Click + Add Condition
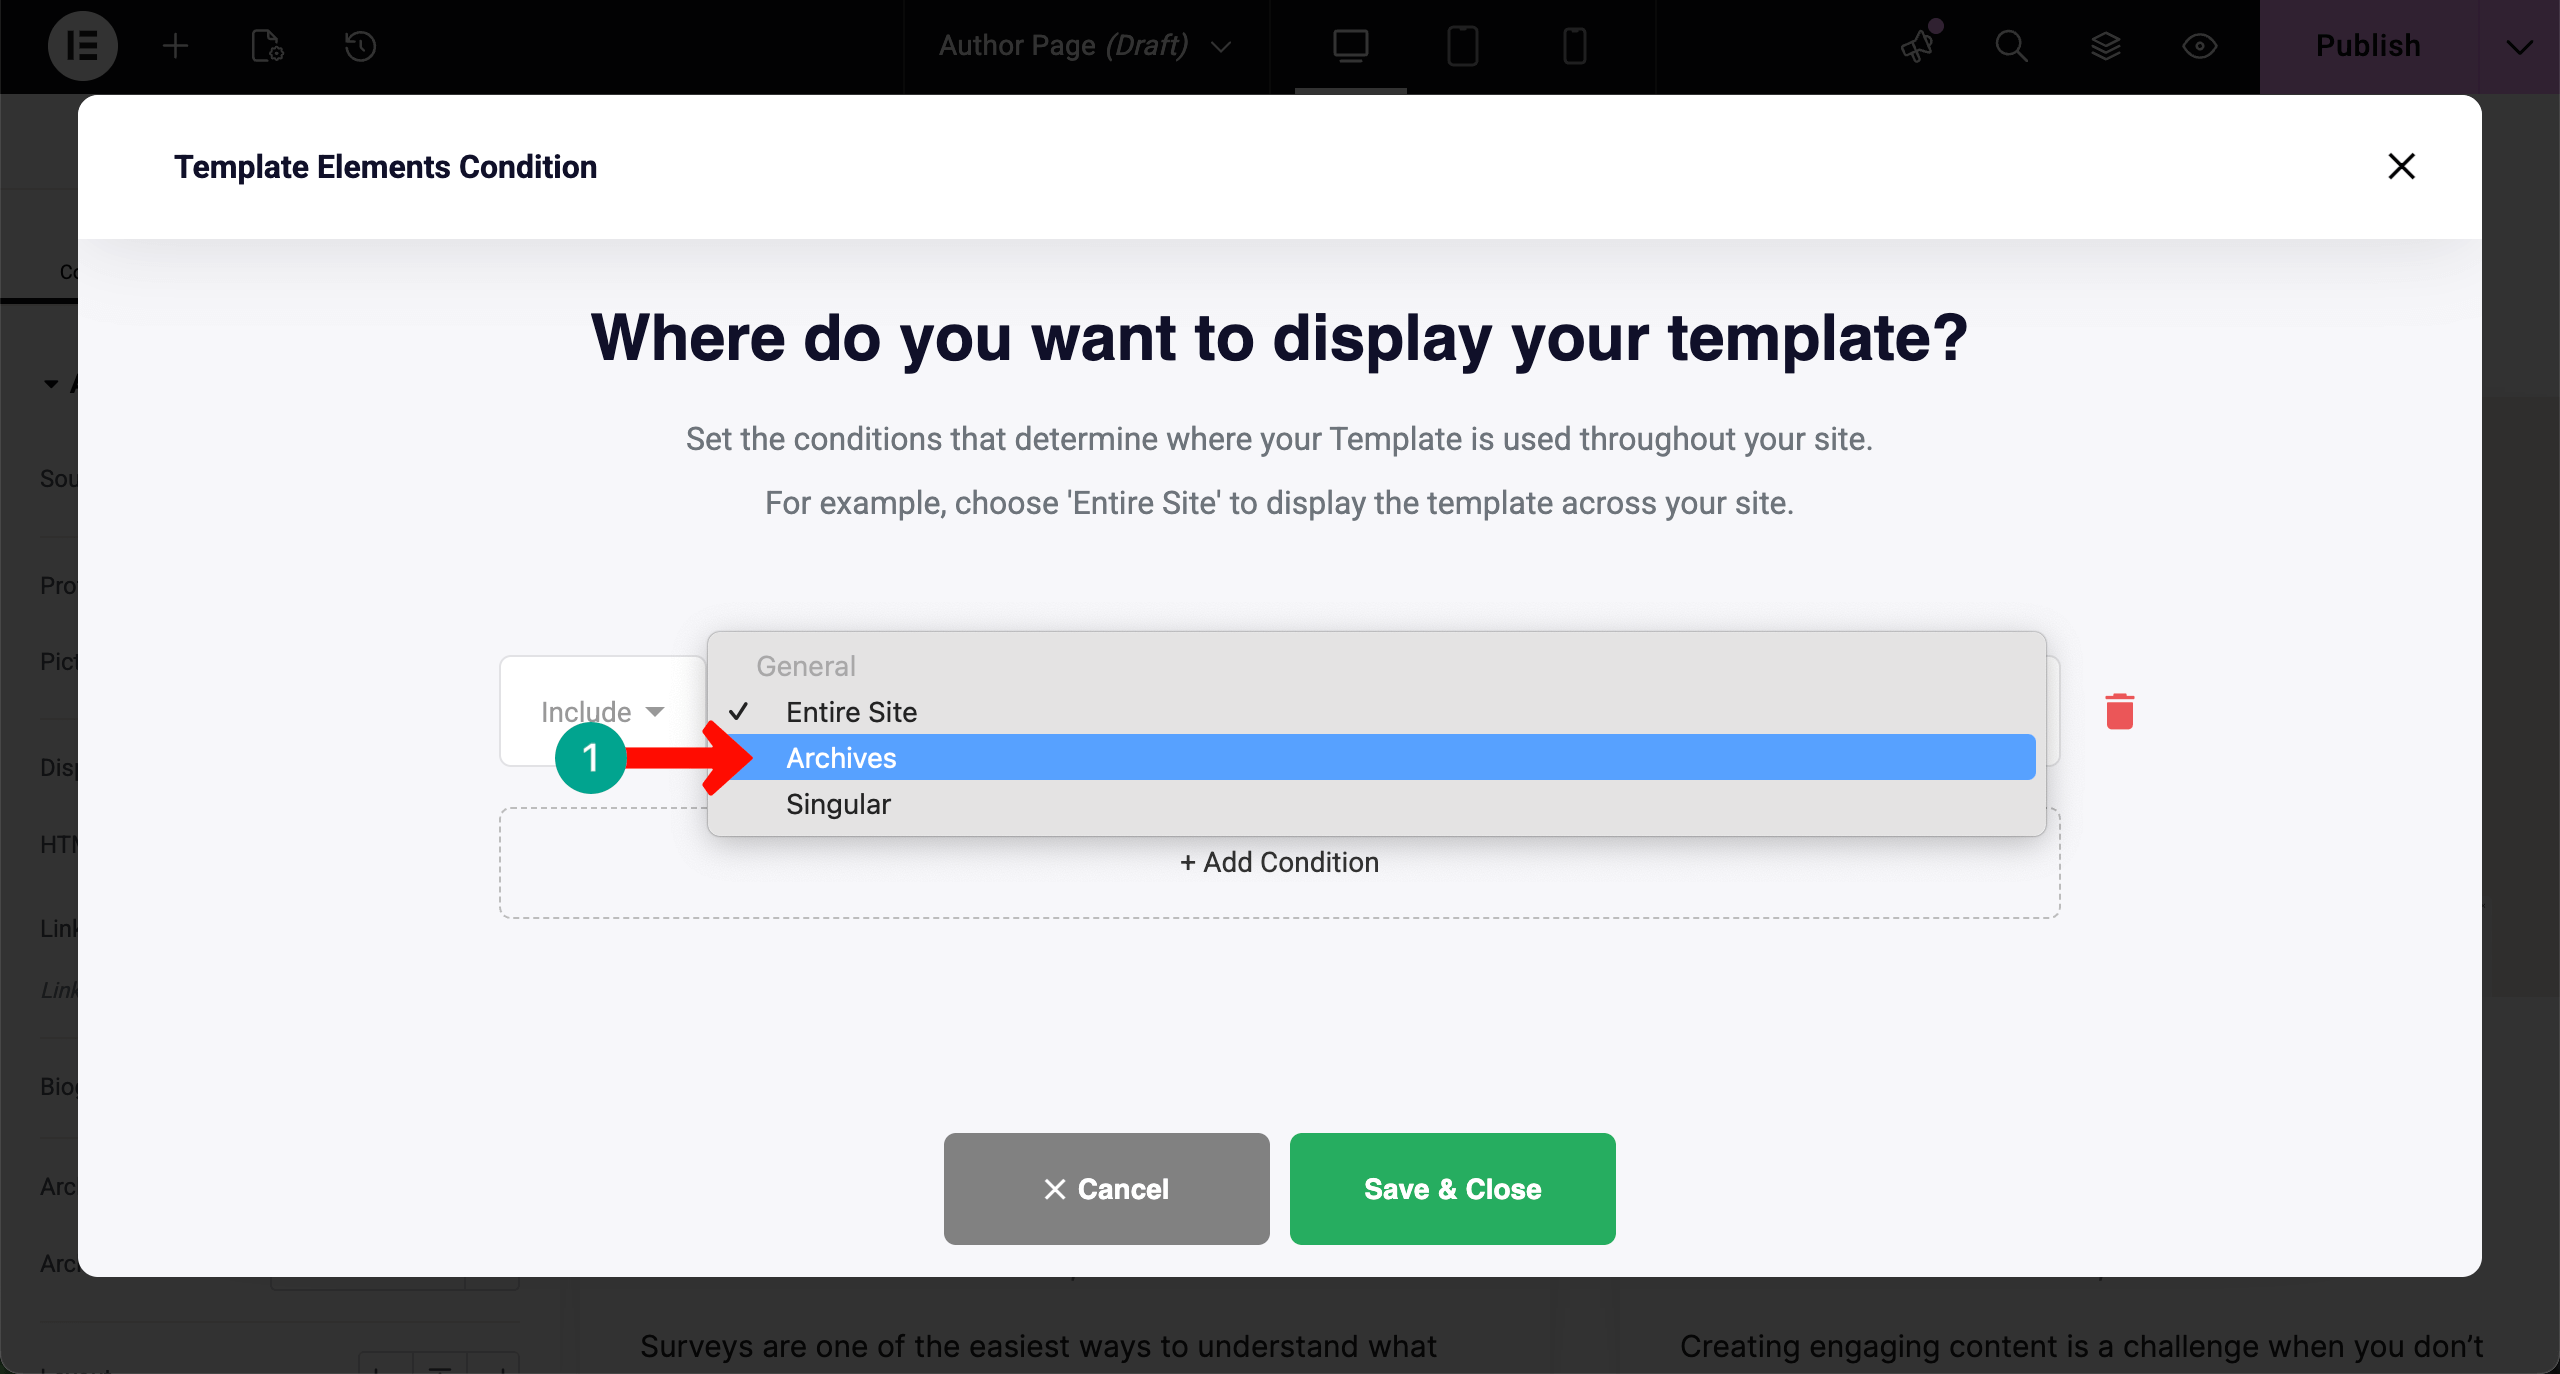 pyautogui.click(x=1279, y=862)
